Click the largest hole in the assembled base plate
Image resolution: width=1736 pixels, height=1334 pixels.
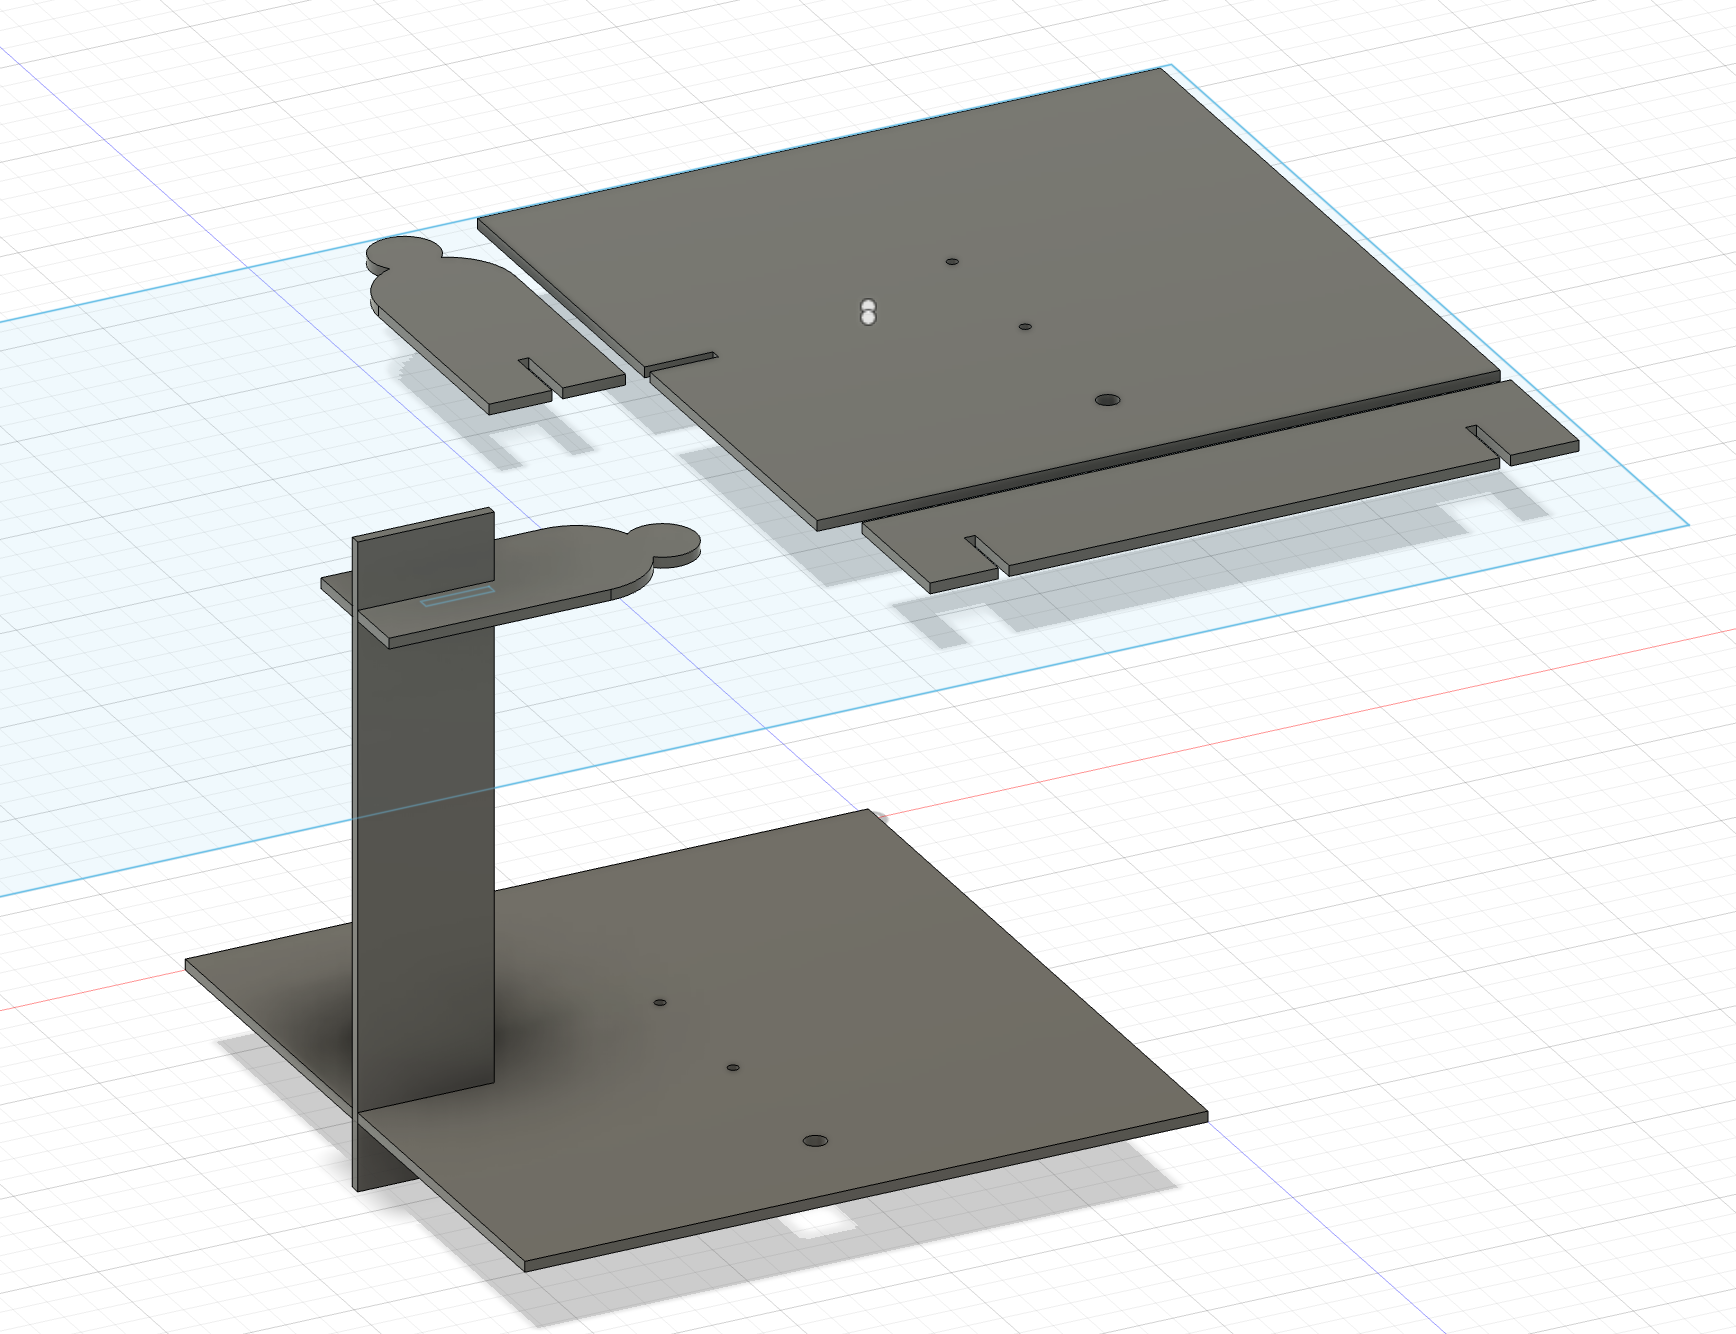point(816,1141)
